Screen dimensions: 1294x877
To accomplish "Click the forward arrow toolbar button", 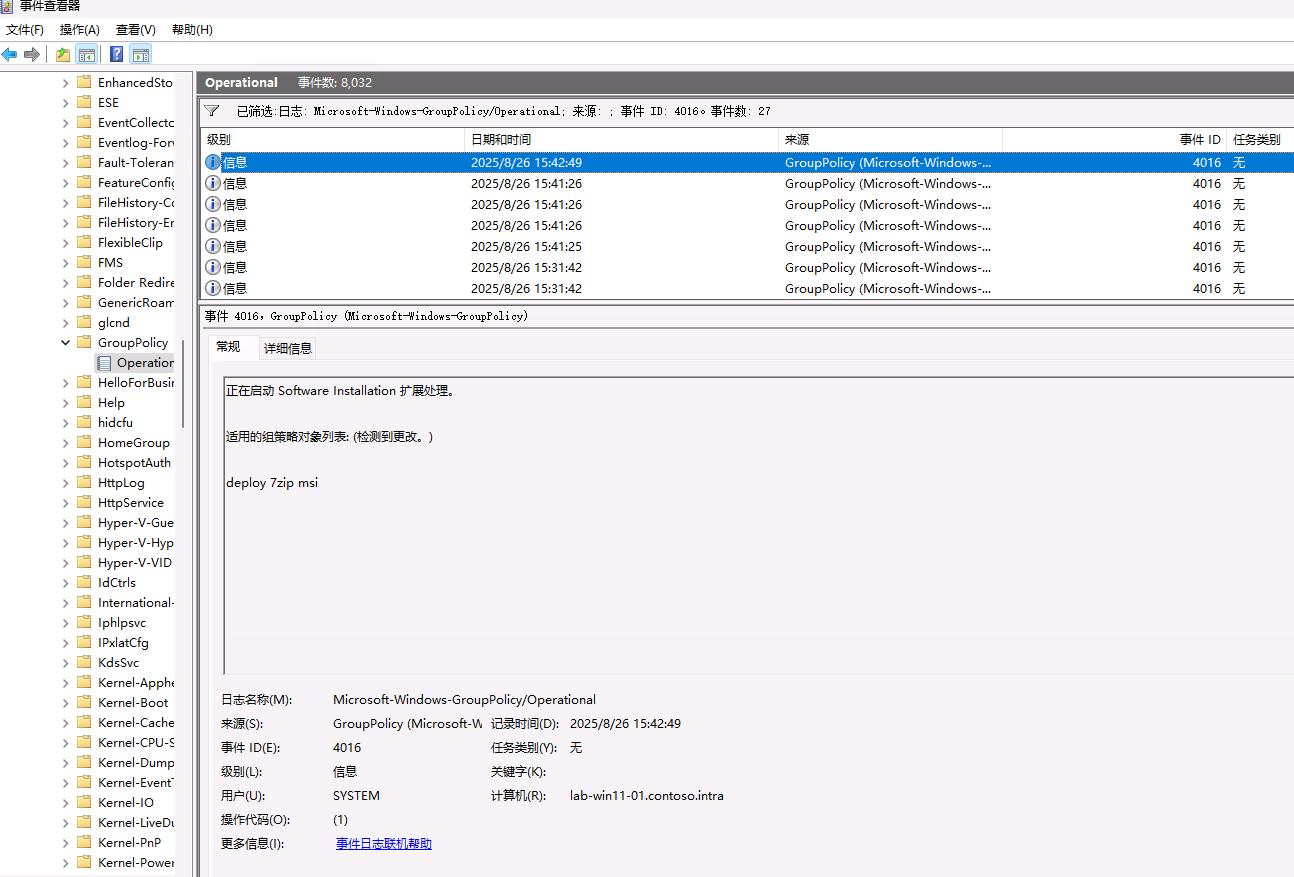I will tap(32, 54).
